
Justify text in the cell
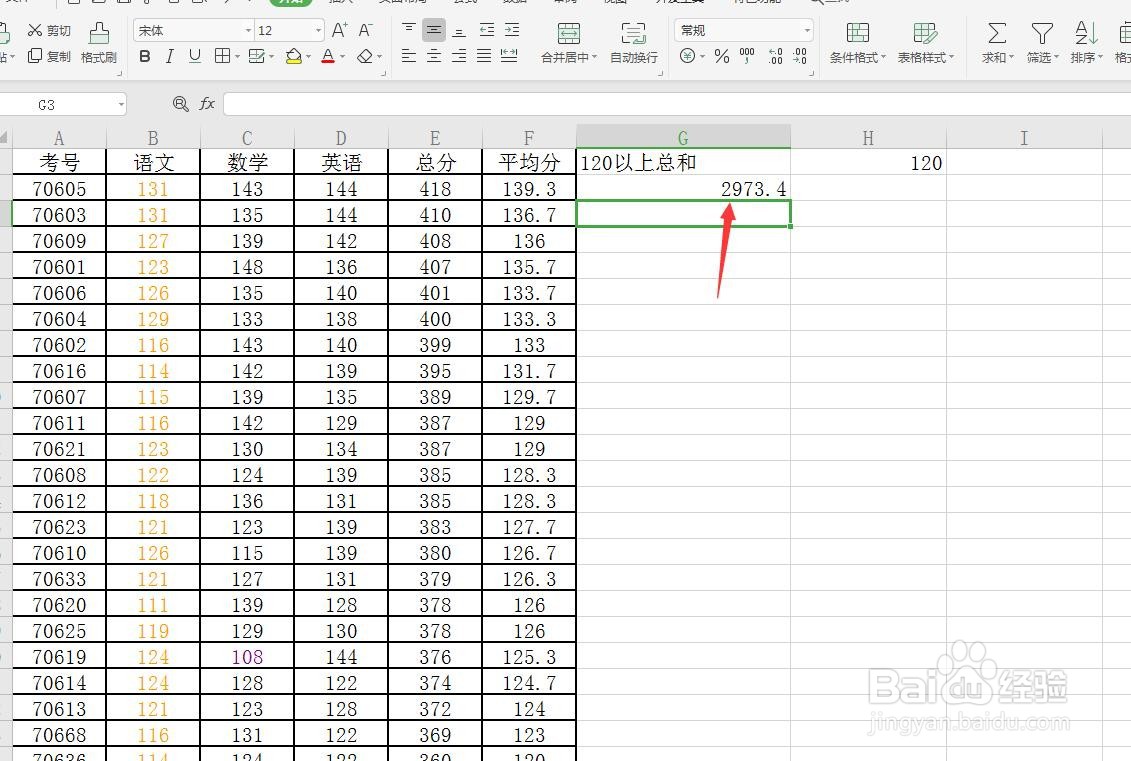[484, 56]
